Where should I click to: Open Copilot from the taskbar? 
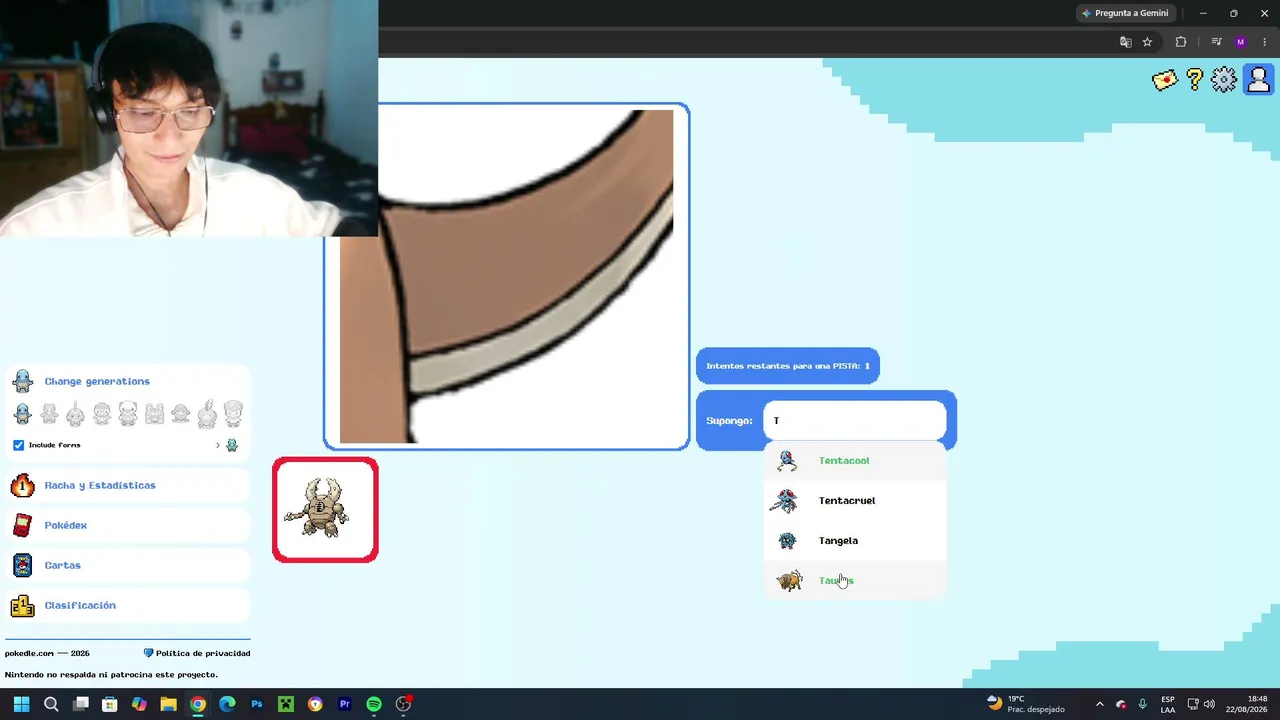click(139, 704)
